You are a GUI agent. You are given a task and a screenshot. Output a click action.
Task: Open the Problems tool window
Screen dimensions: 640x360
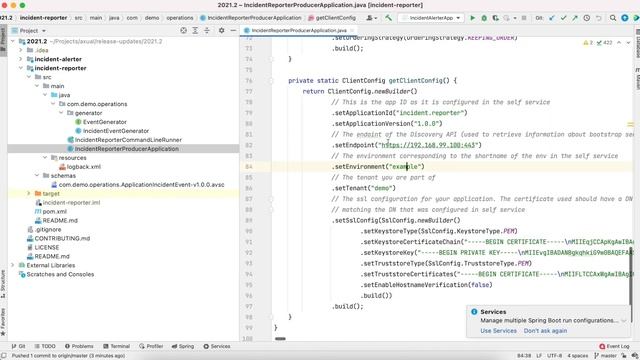coord(79,346)
